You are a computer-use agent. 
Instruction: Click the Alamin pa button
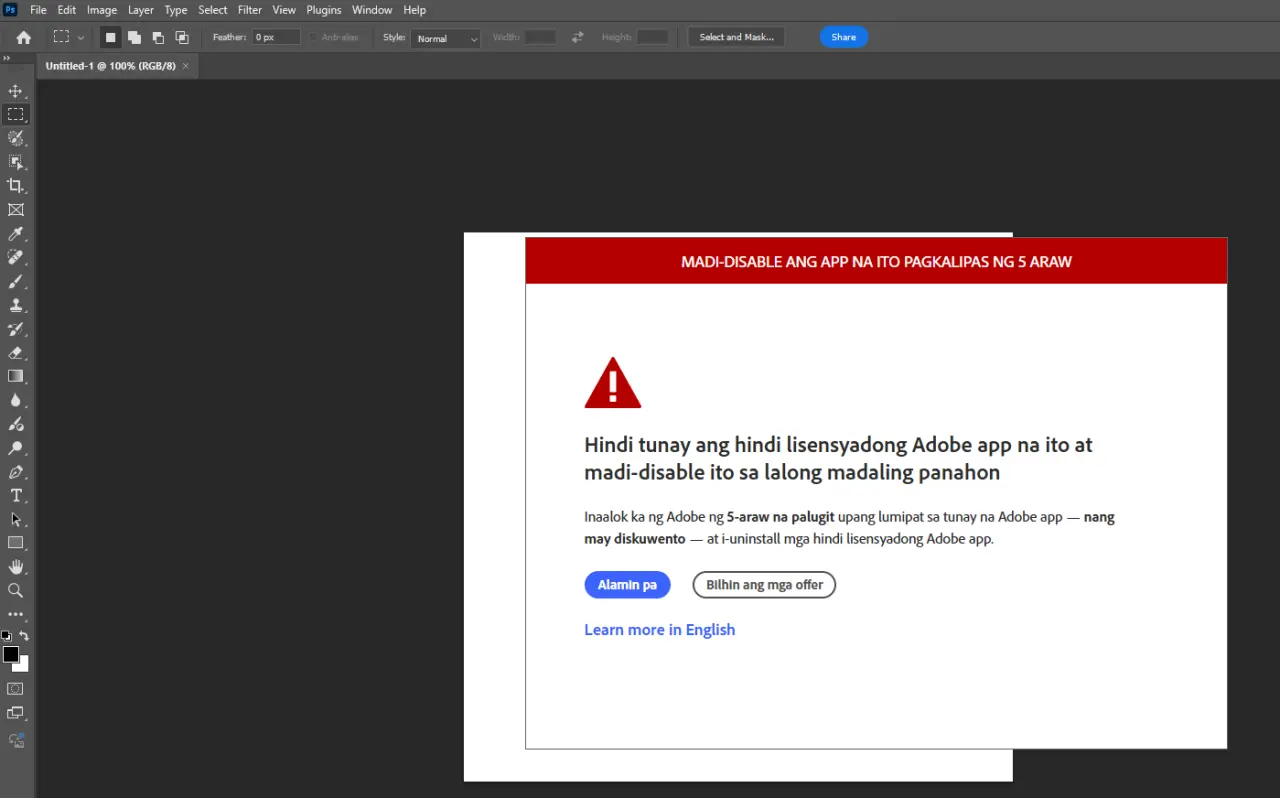tap(627, 585)
